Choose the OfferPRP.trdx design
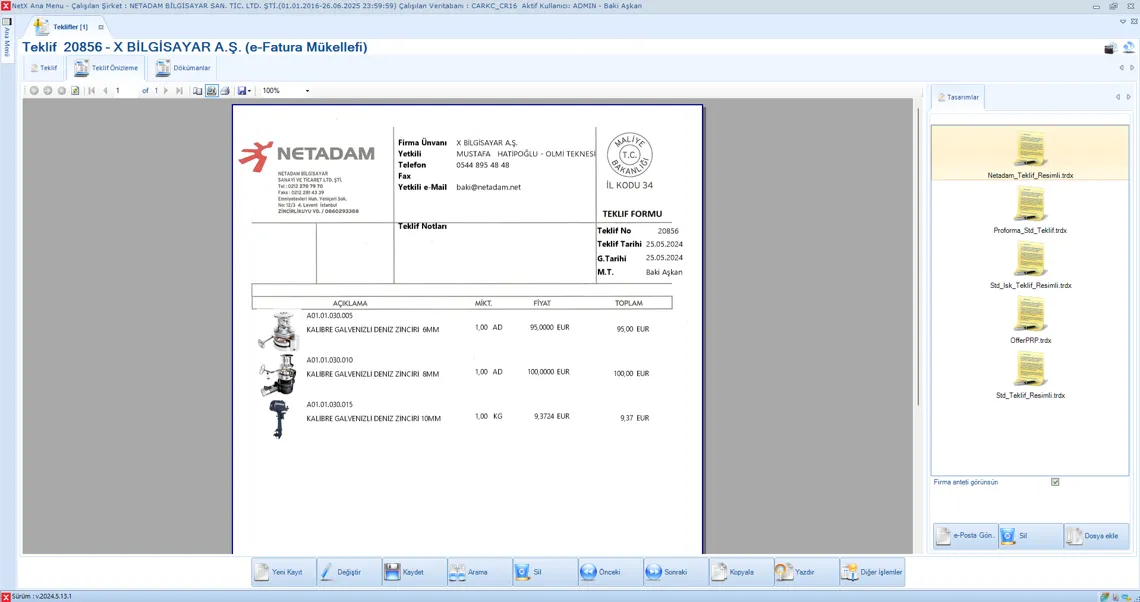This screenshot has width=1140, height=602. point(1030,320)
